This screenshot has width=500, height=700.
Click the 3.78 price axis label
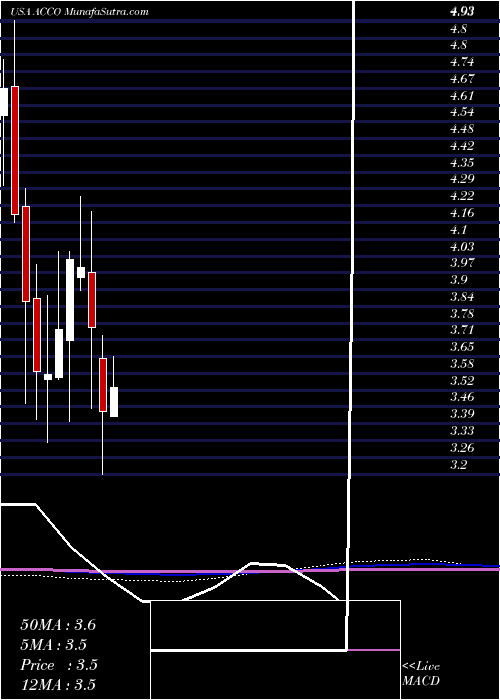462,314
